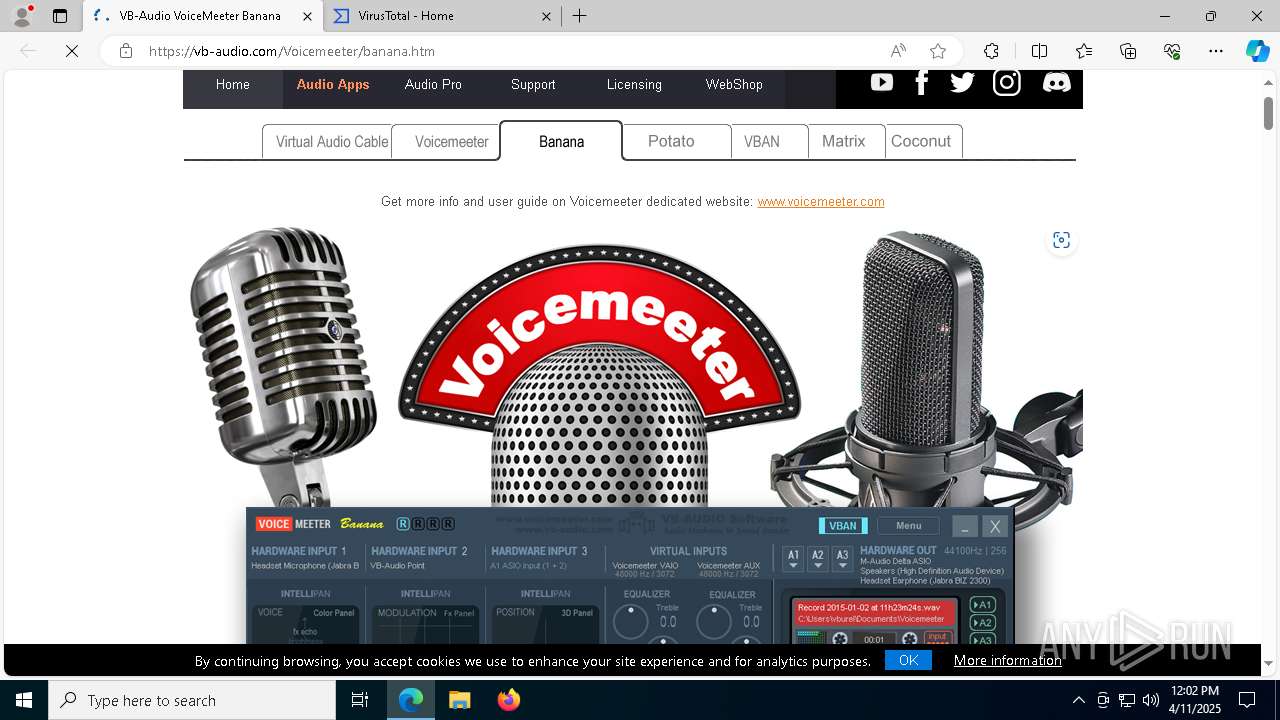Follow the www.voicemeeter.com link
The width and height of the screenshot is (1280, 720).
(821, 201)
